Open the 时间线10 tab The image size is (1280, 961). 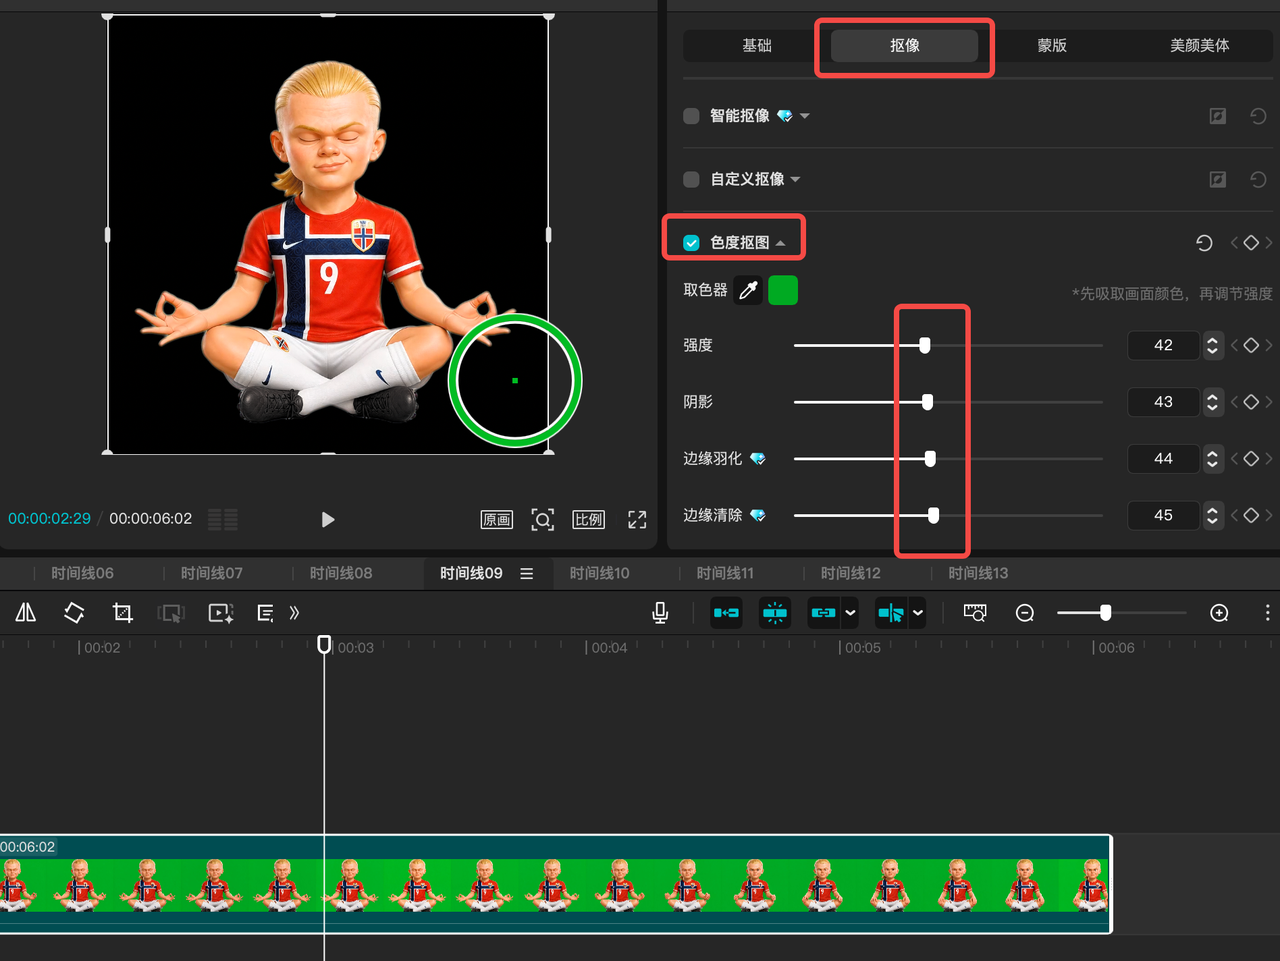tap(600, 574)
